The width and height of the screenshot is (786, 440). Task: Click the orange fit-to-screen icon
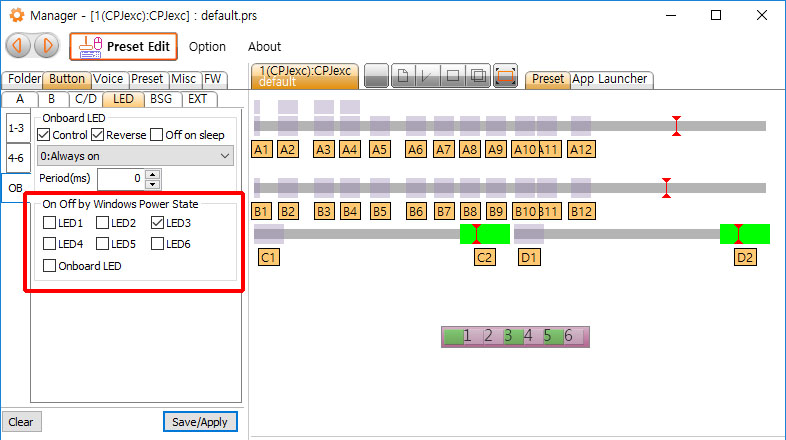tap(505, 76)
